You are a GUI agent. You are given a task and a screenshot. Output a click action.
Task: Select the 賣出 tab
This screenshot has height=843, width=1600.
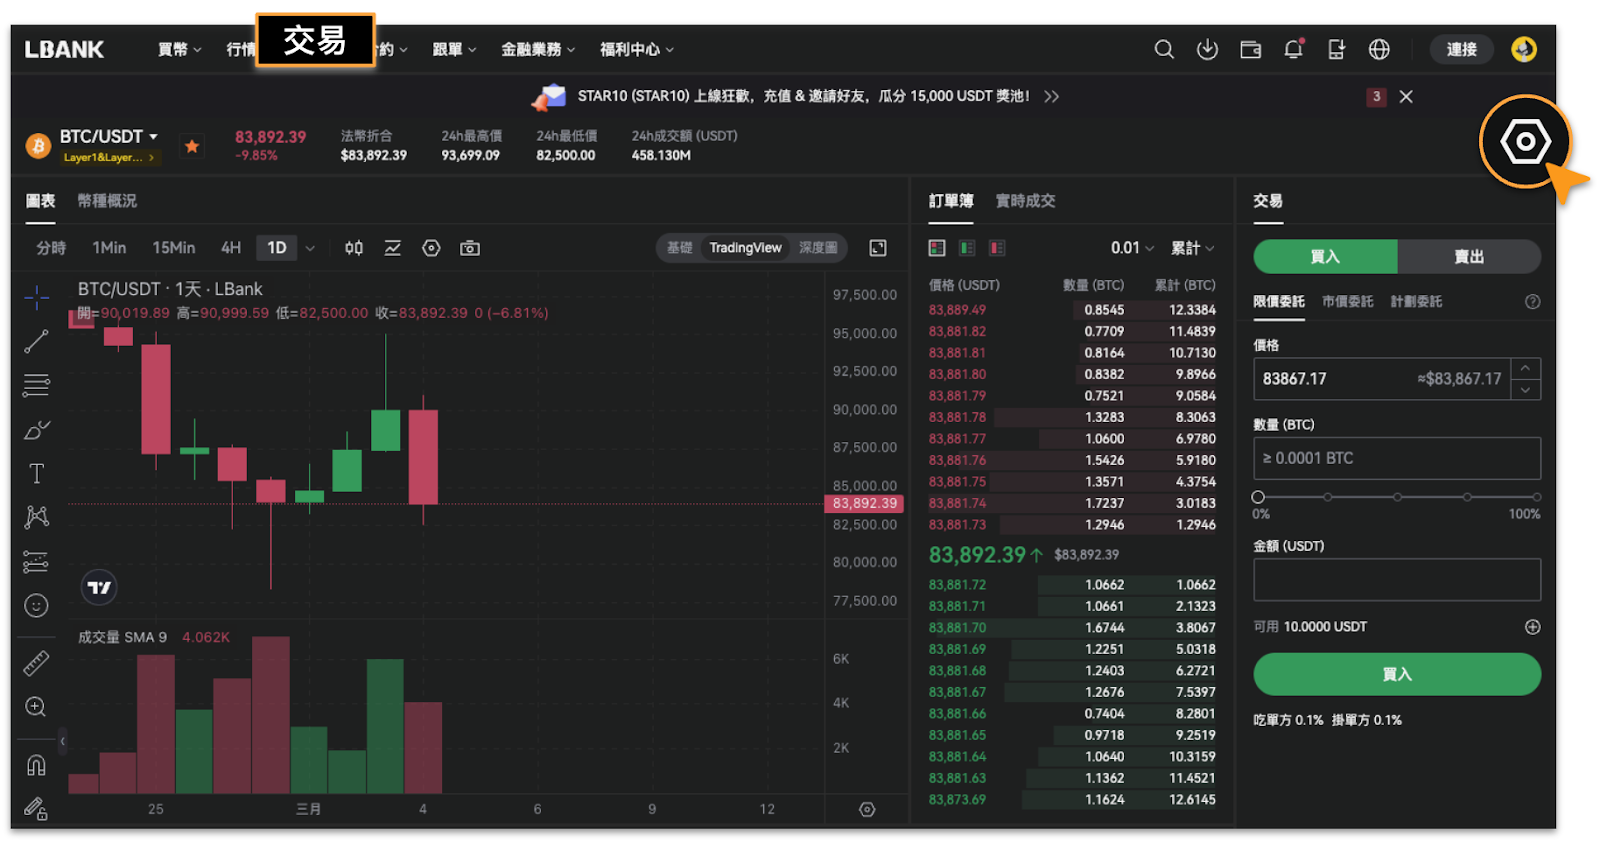[x=1469, y=257]
